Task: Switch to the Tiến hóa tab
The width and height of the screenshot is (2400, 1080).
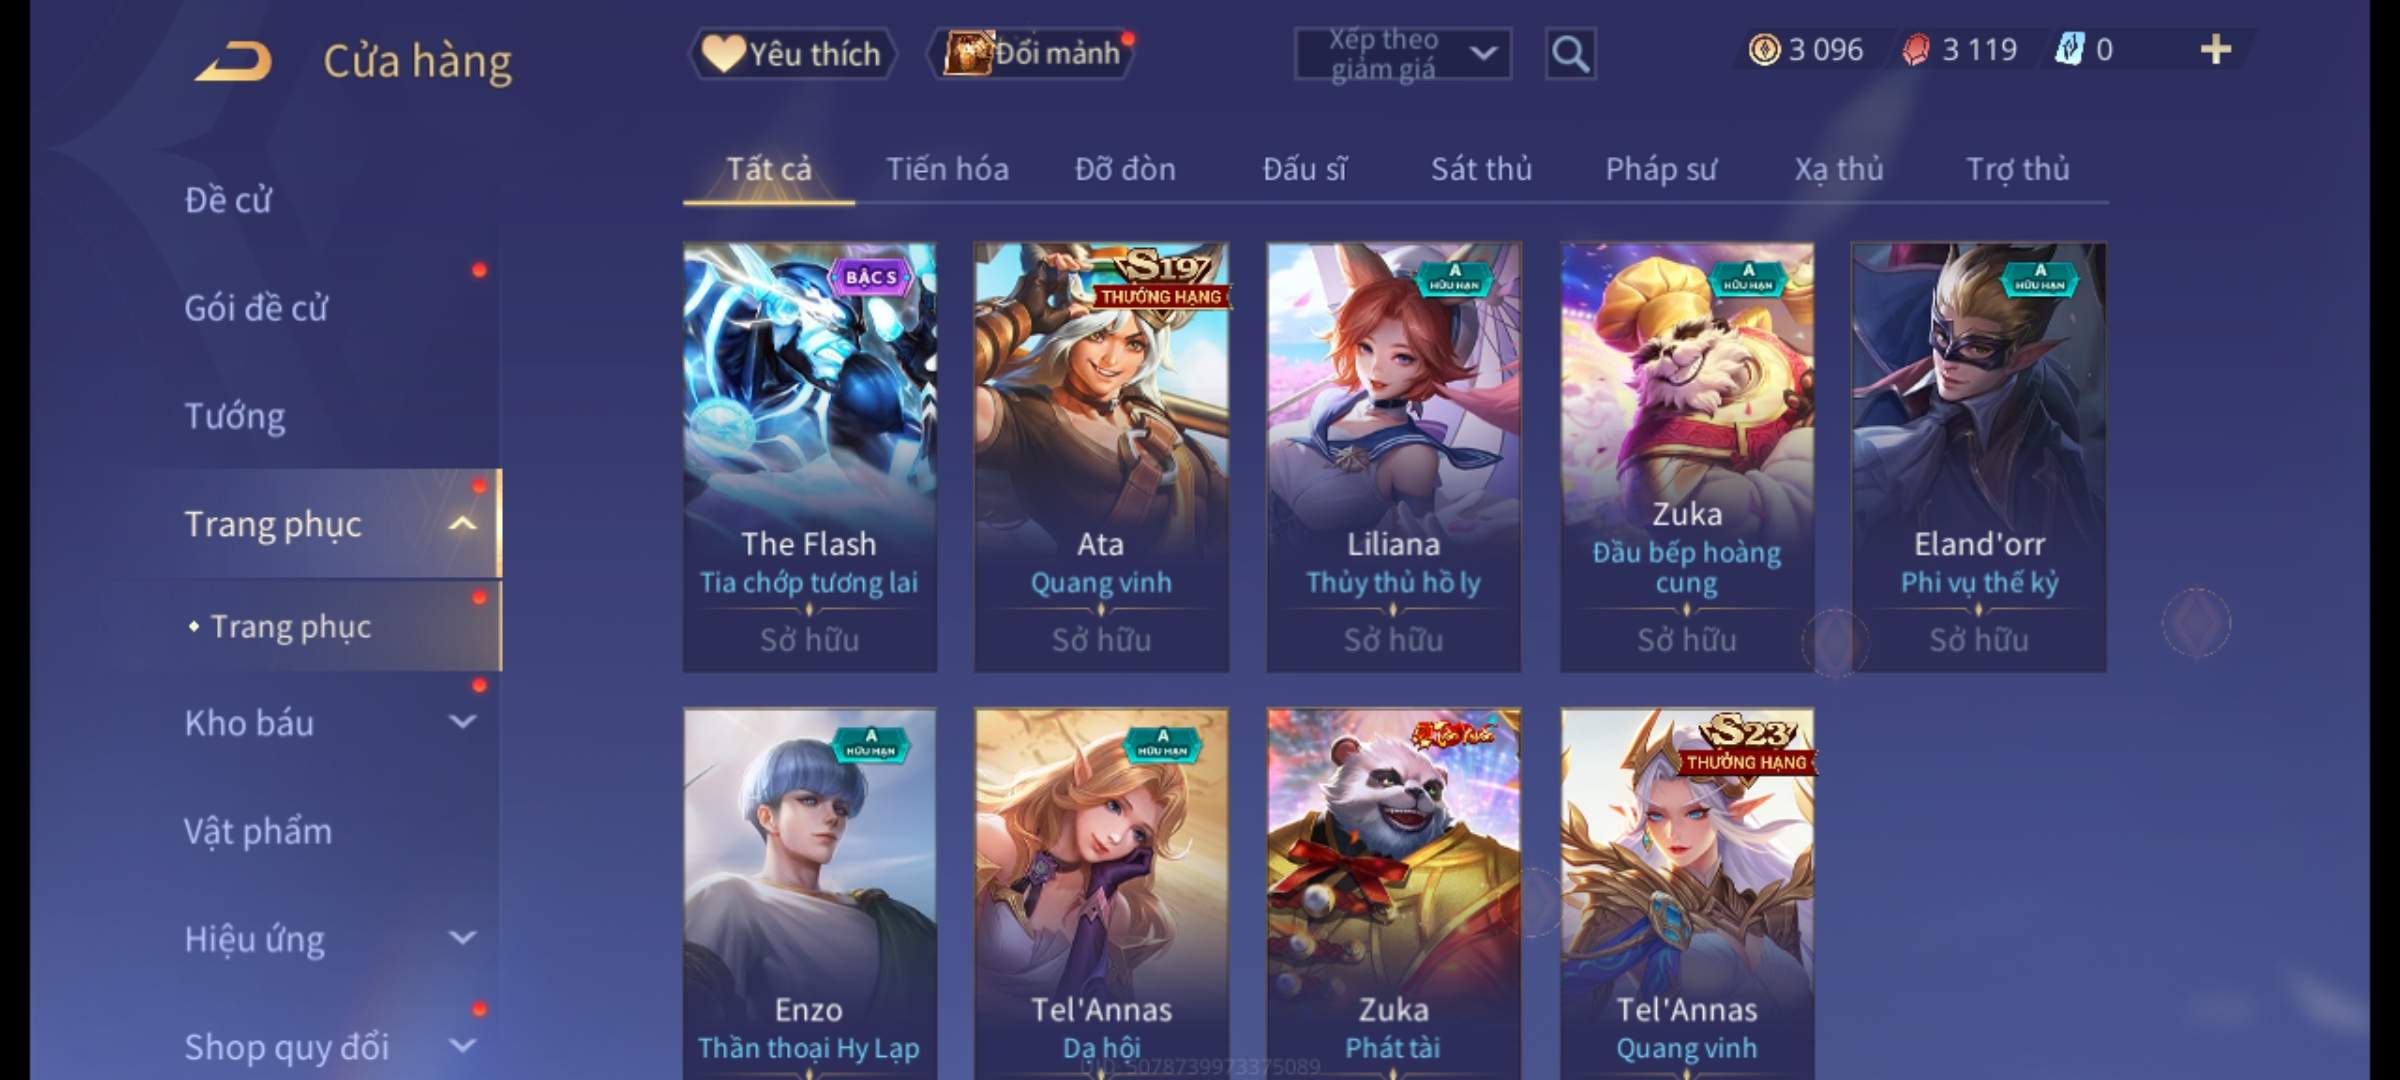Action: pyautogui.click(x=947, y=169)
